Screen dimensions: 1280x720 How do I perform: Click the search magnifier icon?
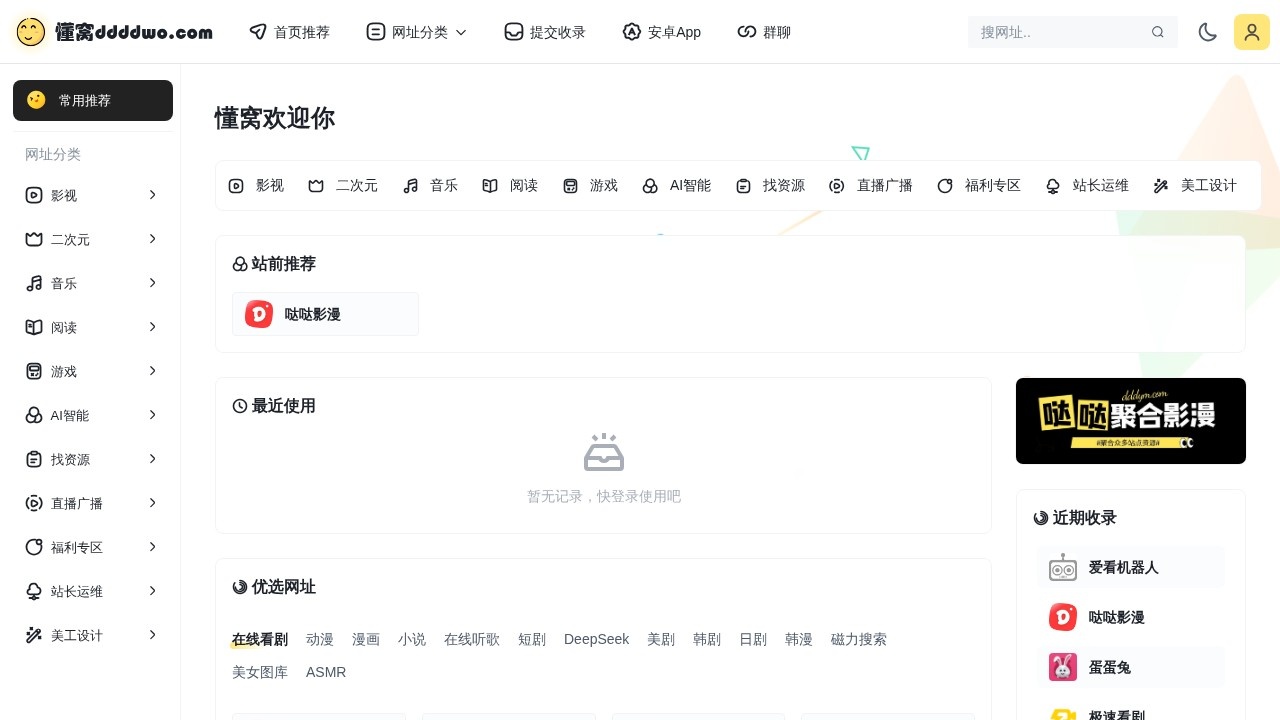1158,32
